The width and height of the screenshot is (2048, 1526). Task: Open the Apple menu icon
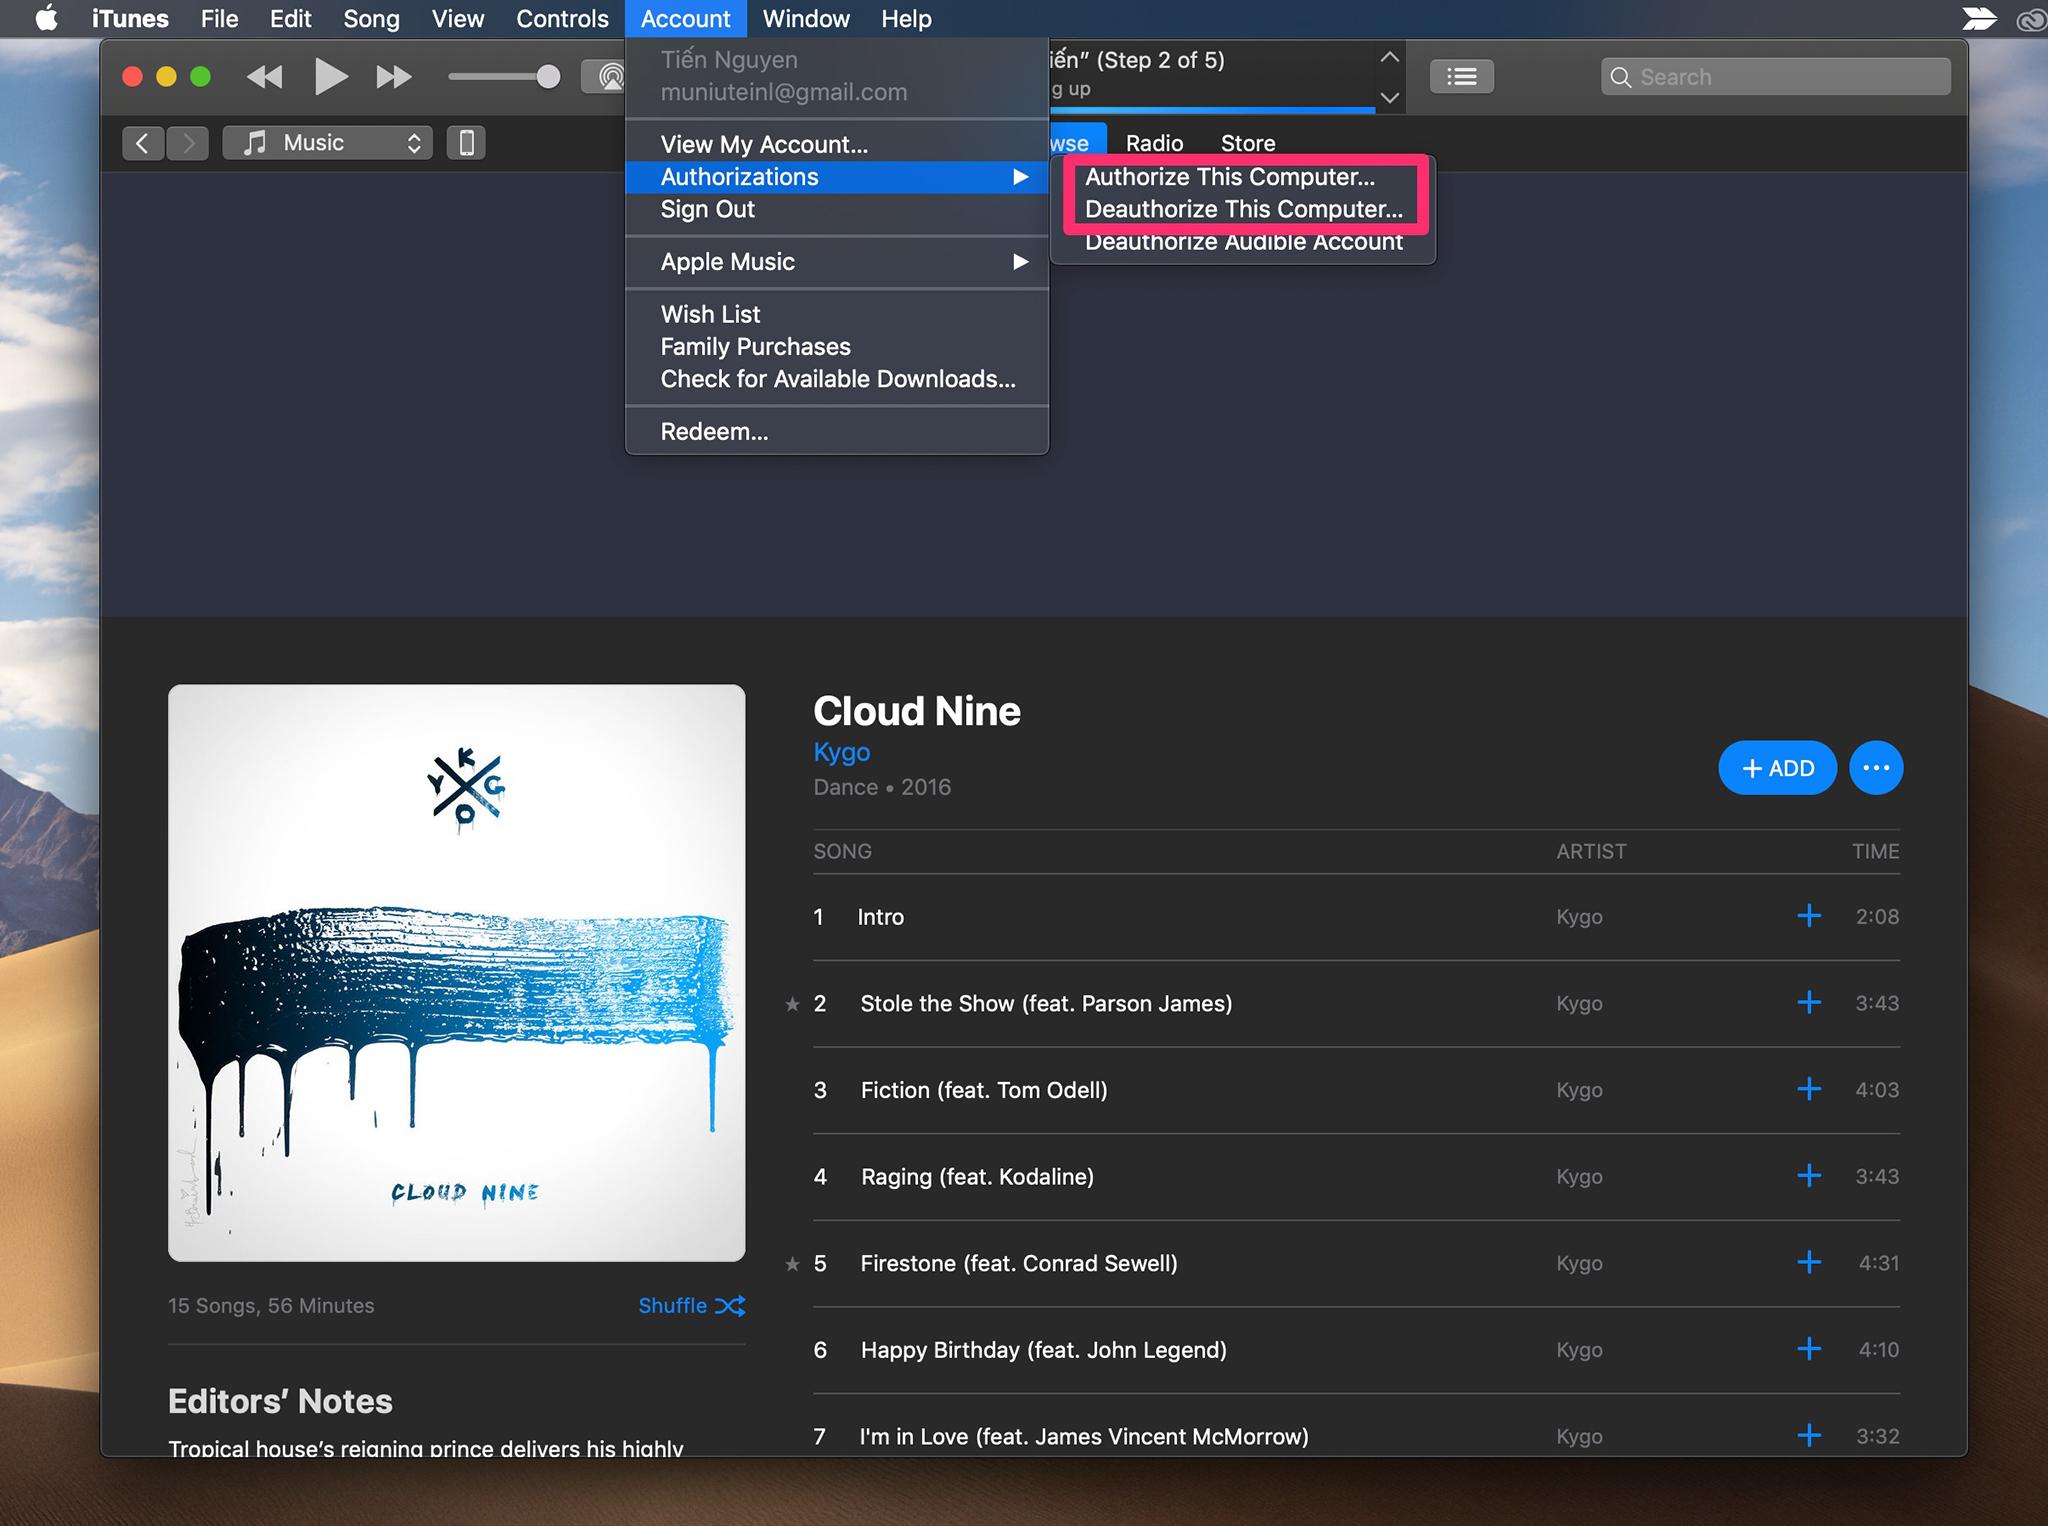point(46,18)
